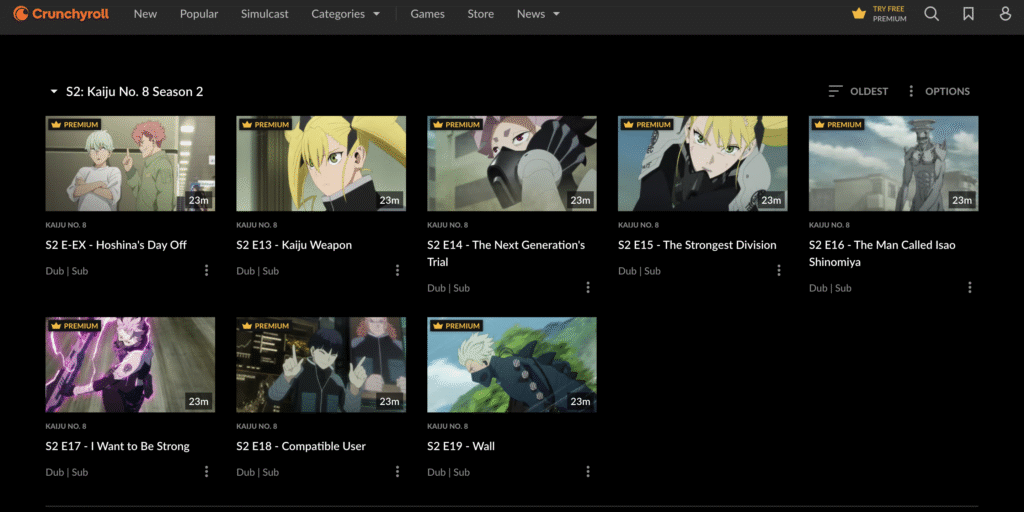The width and height of the screenshot is (1024, 512).
Task: Open three-dot menu for Hoshina's Day Off
Action: [x=206, y=270]
